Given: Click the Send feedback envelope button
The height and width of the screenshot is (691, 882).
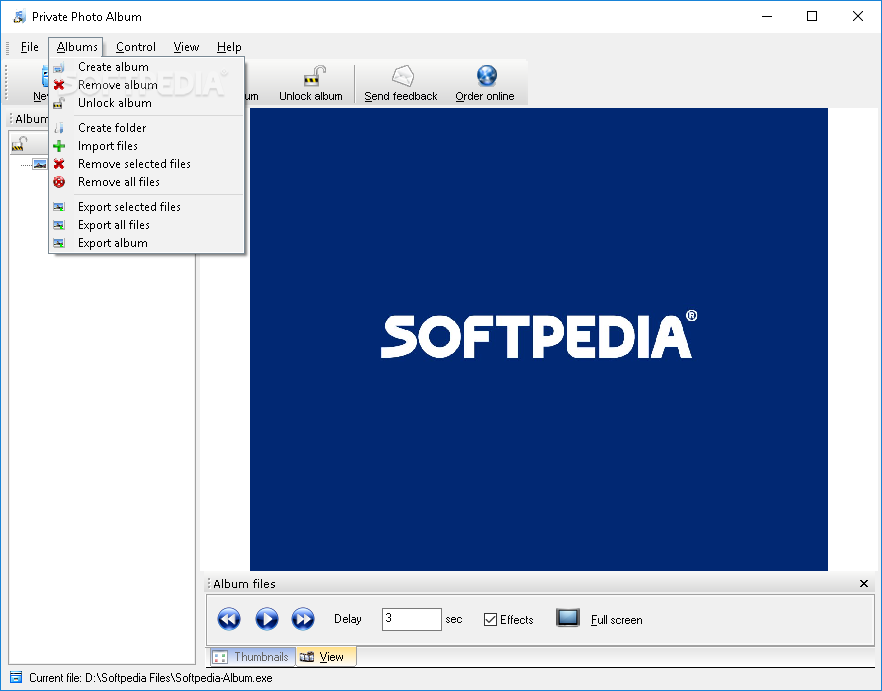Looking at the screenshot, I should coord(400,83).
